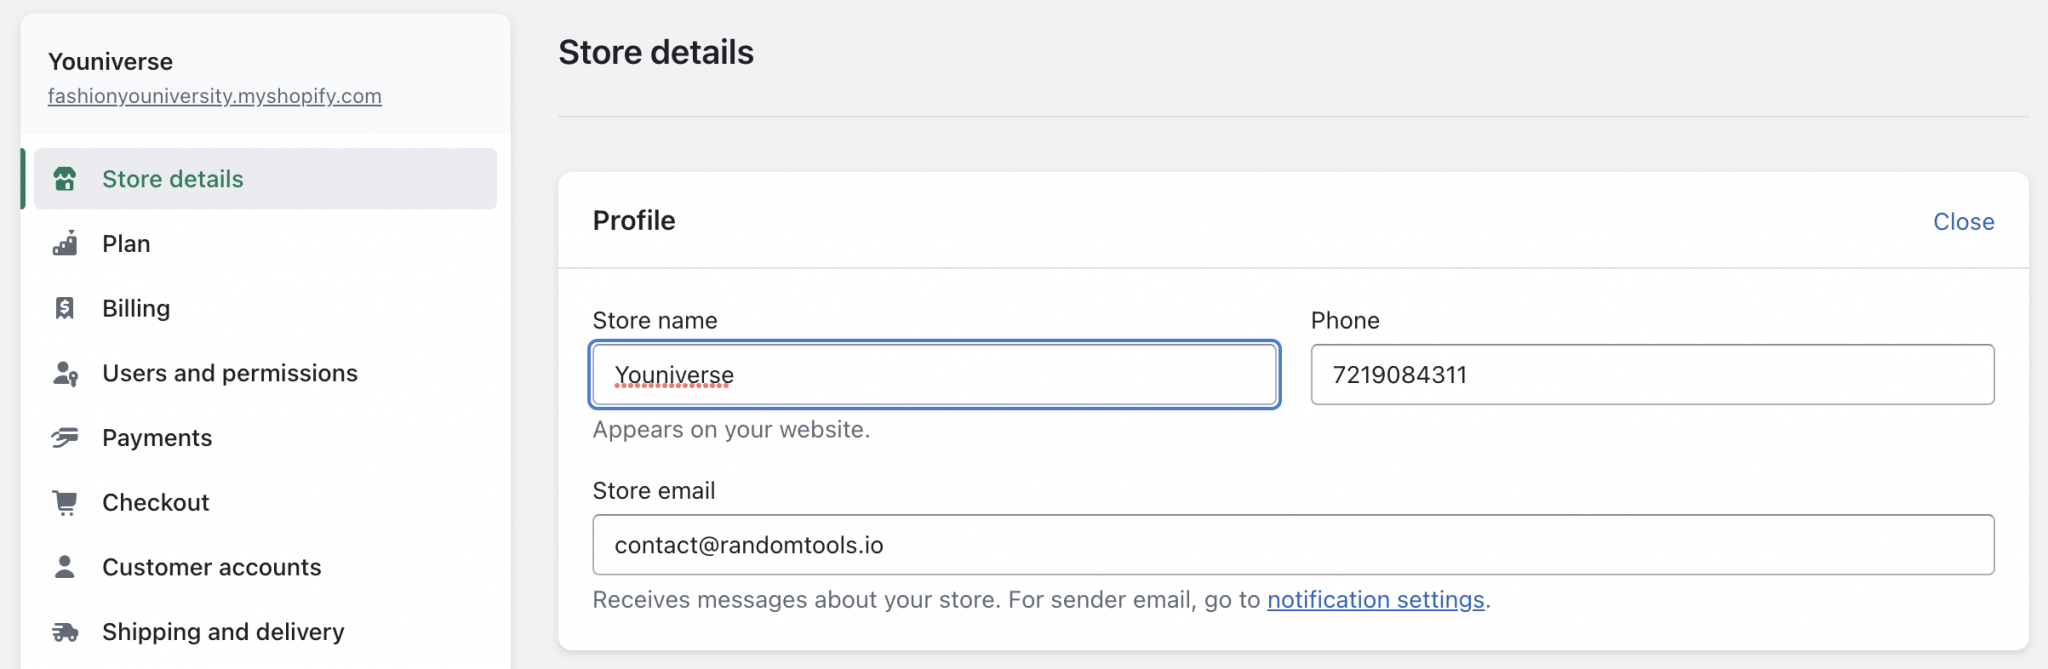Click the Users and permissions icon
The image size is (2048, 669).
[65, 374]
